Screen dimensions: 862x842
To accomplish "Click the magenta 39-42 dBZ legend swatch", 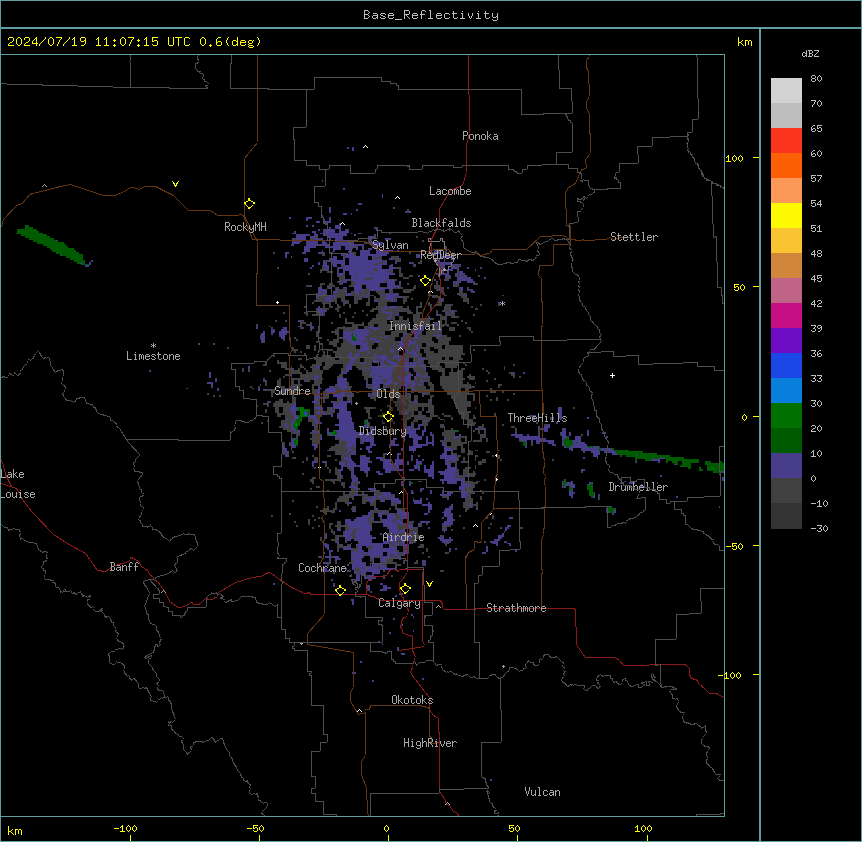I will point(786,315).
